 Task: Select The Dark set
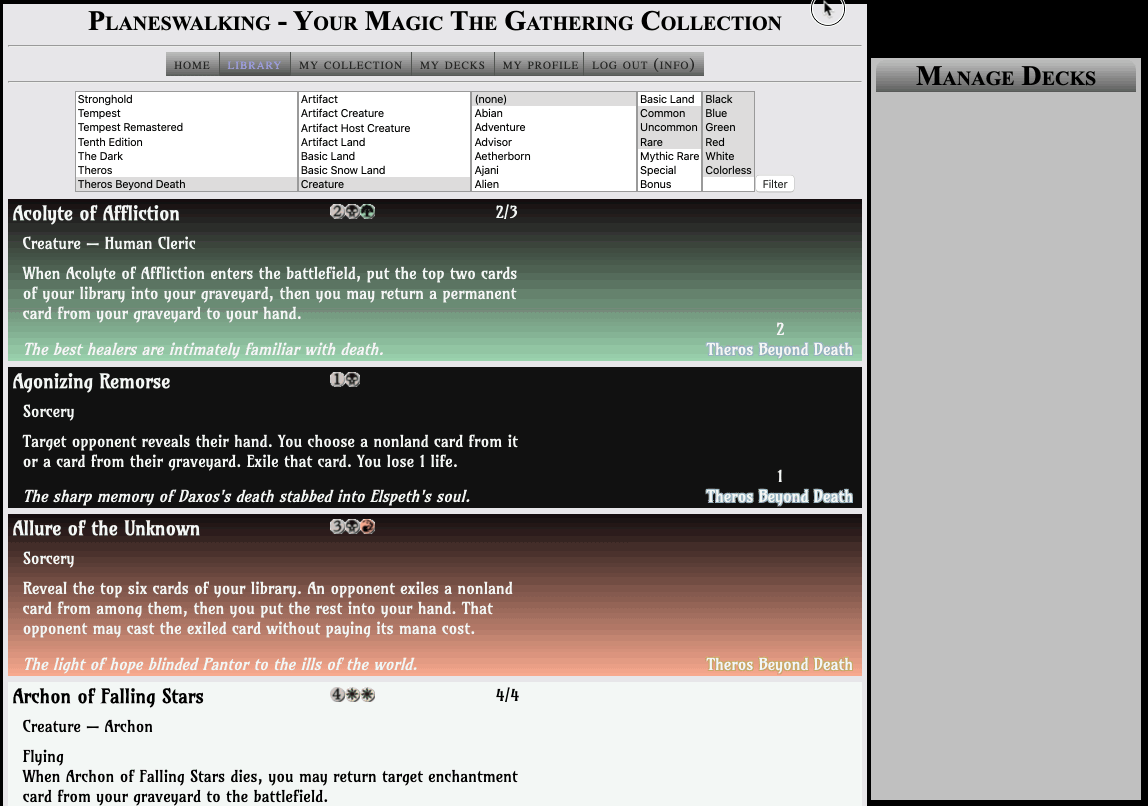[186, 156]
